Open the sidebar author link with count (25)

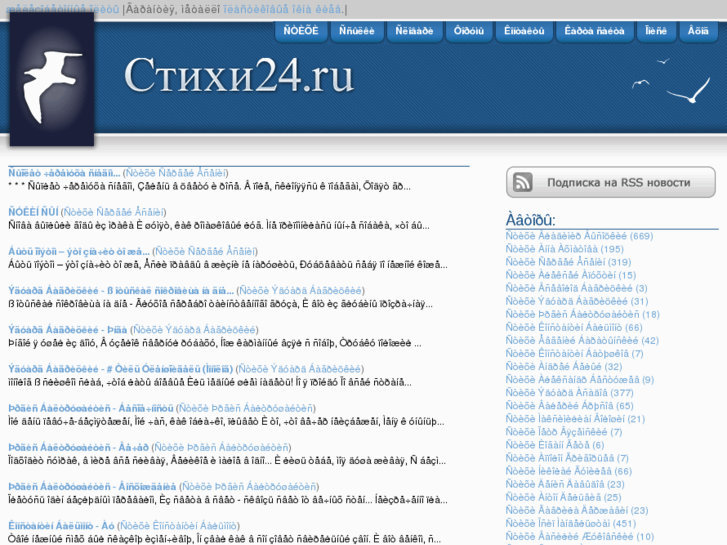coord(563,497)
